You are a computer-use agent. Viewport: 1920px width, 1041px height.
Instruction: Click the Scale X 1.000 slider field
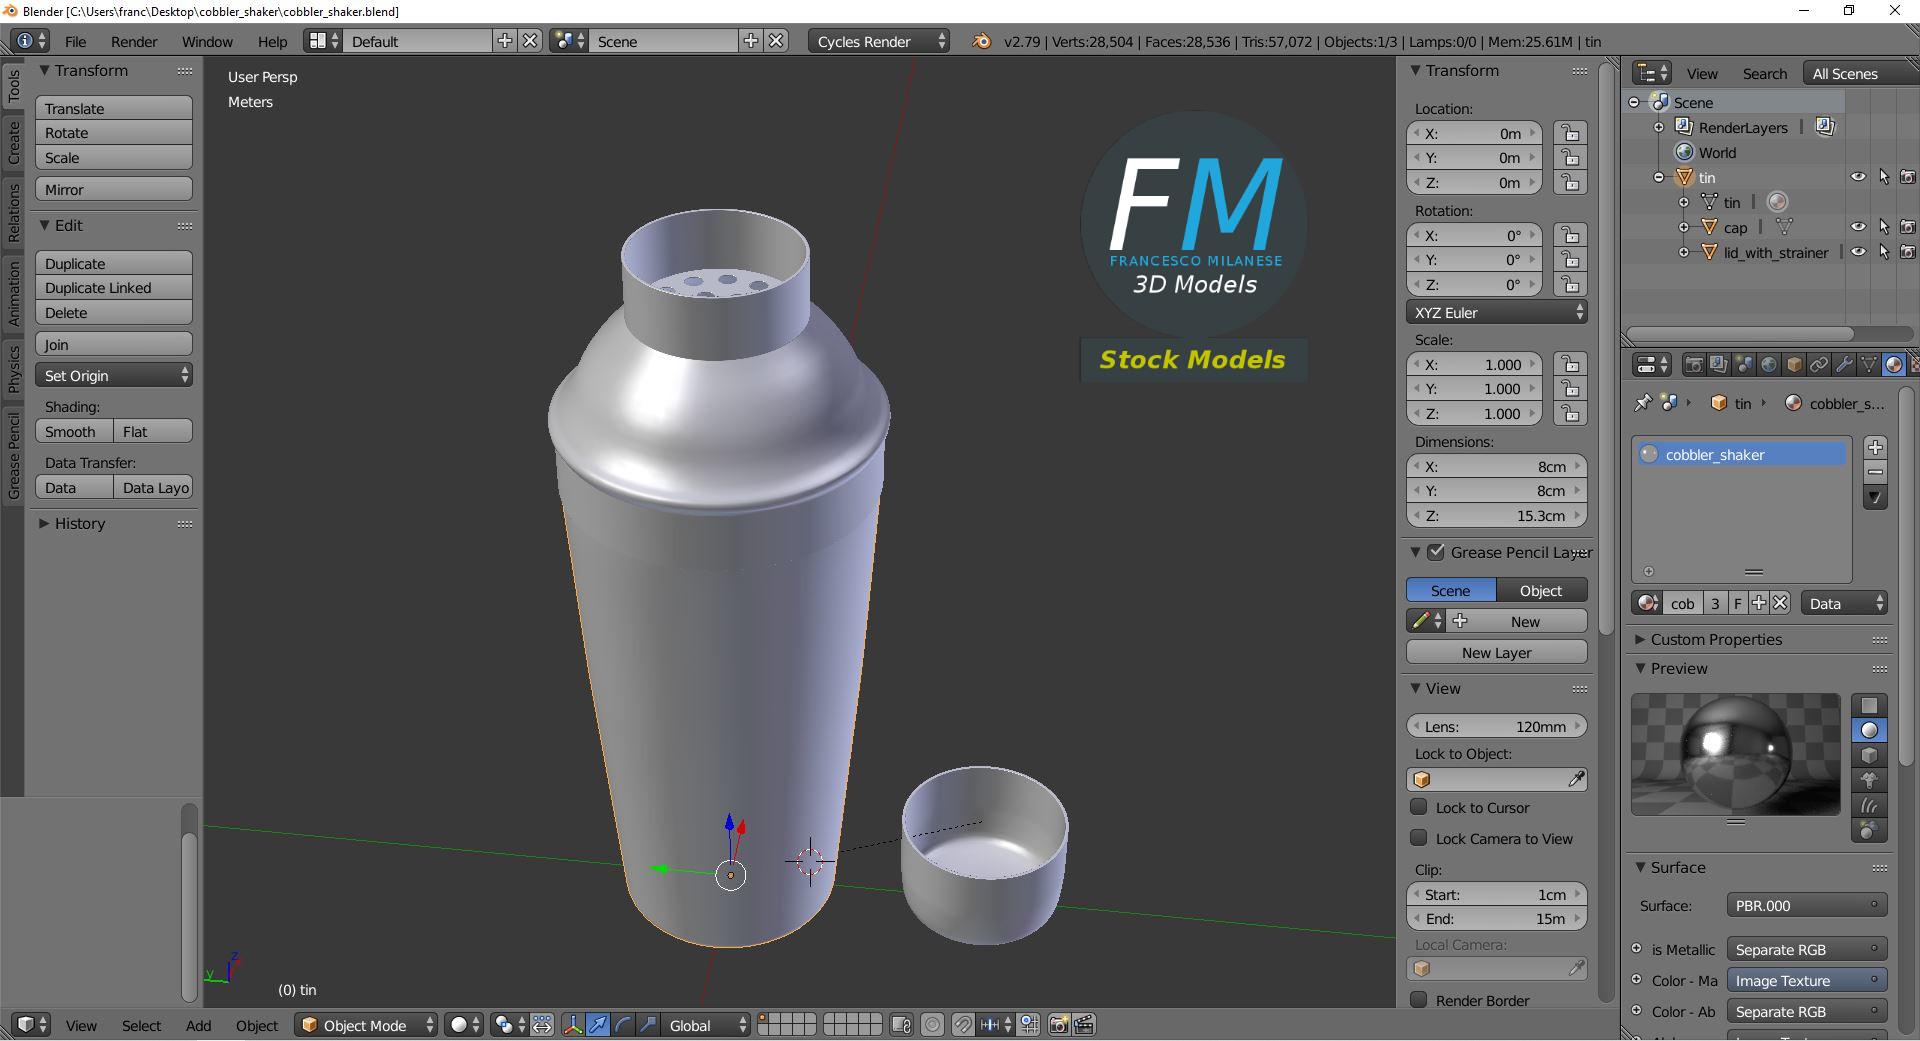pyautogui.click(x=1475, y=364)
